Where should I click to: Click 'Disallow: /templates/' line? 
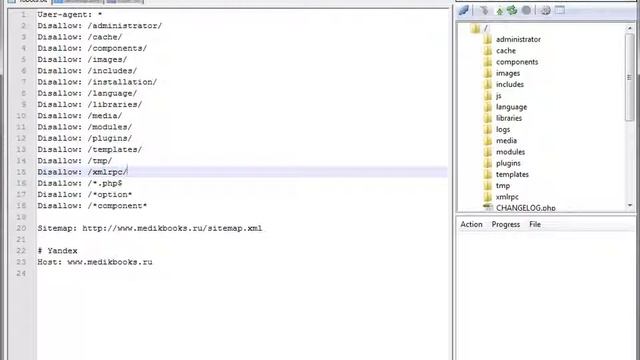90,149
